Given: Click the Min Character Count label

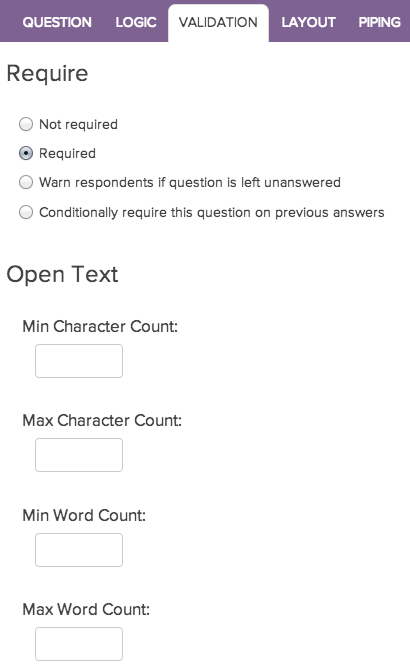Looking at the screenshot, I should pyautogui.click(x=100, y=326).
